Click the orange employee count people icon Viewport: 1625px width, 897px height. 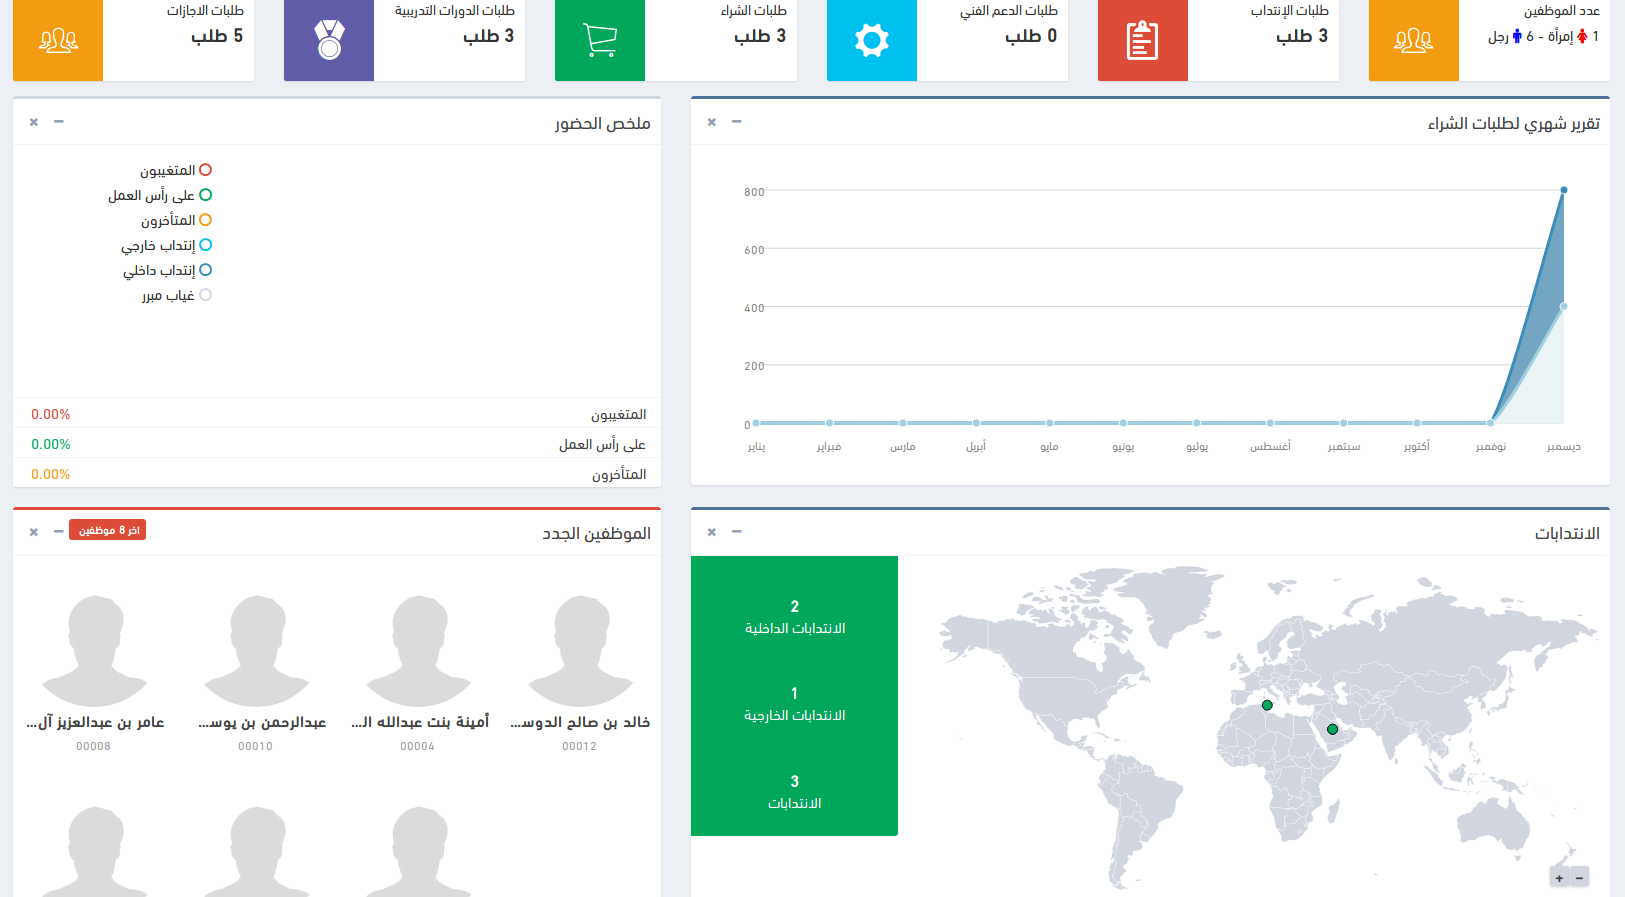[1413, 41]
